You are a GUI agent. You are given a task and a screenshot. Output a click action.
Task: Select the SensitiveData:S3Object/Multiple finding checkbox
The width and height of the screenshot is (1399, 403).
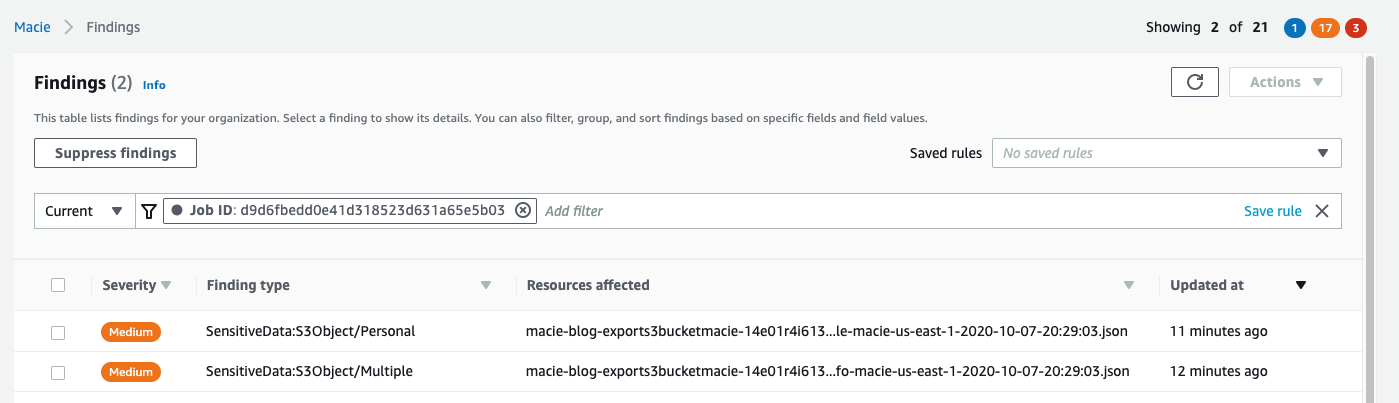click(58, 372)
